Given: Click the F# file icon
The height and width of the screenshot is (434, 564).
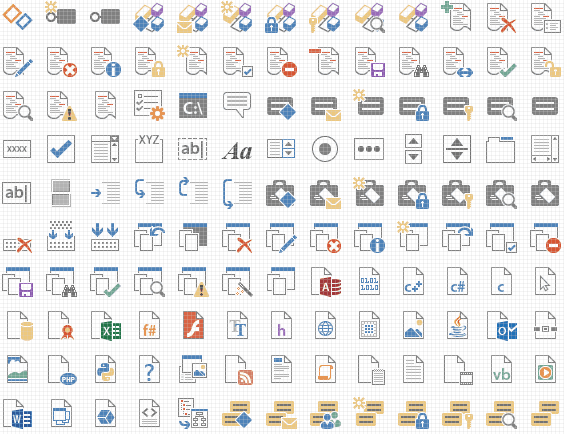Looking at the screenshot, I should tap(149, 325).
